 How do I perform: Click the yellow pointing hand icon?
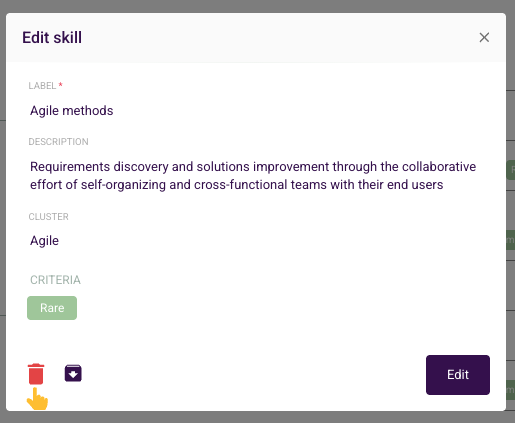tap(37, 399)
